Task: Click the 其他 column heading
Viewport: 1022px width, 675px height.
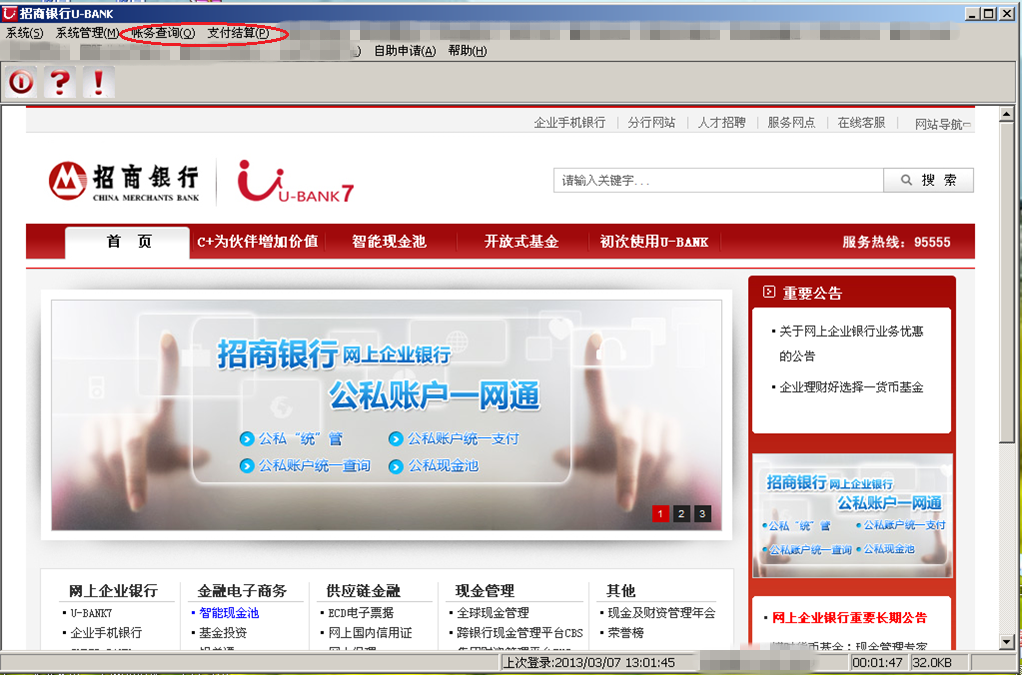Action: pos(620,591)
